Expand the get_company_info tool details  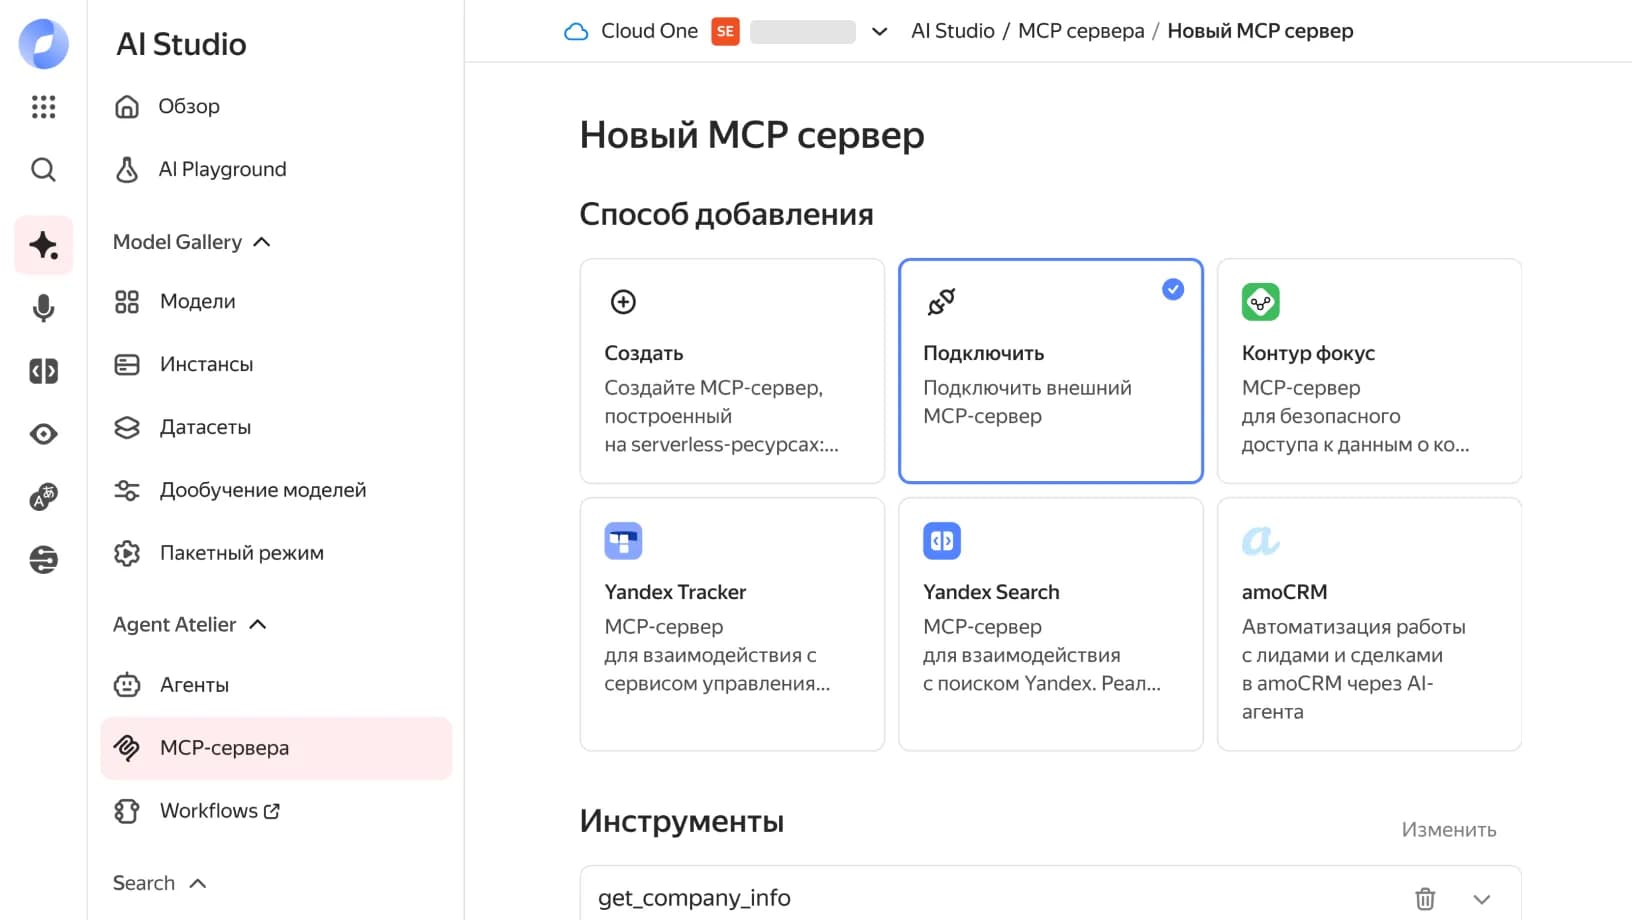(x=1481, y=899)
